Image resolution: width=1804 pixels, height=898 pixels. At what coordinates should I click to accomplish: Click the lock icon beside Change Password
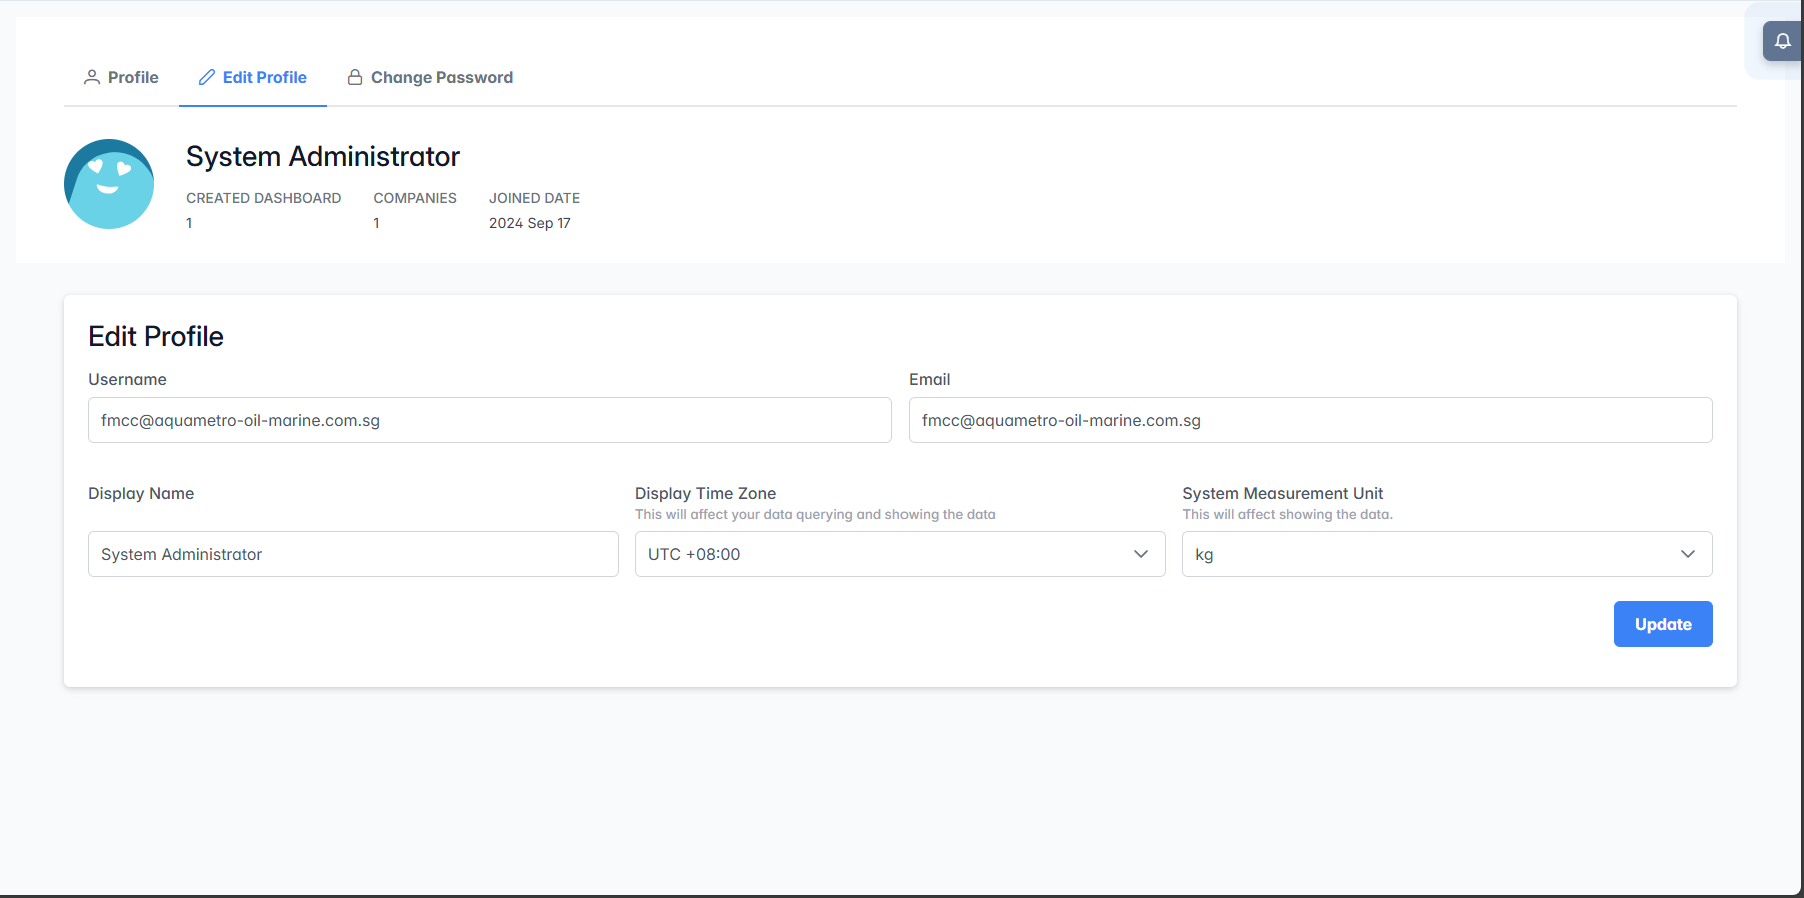tap(355, 77)
